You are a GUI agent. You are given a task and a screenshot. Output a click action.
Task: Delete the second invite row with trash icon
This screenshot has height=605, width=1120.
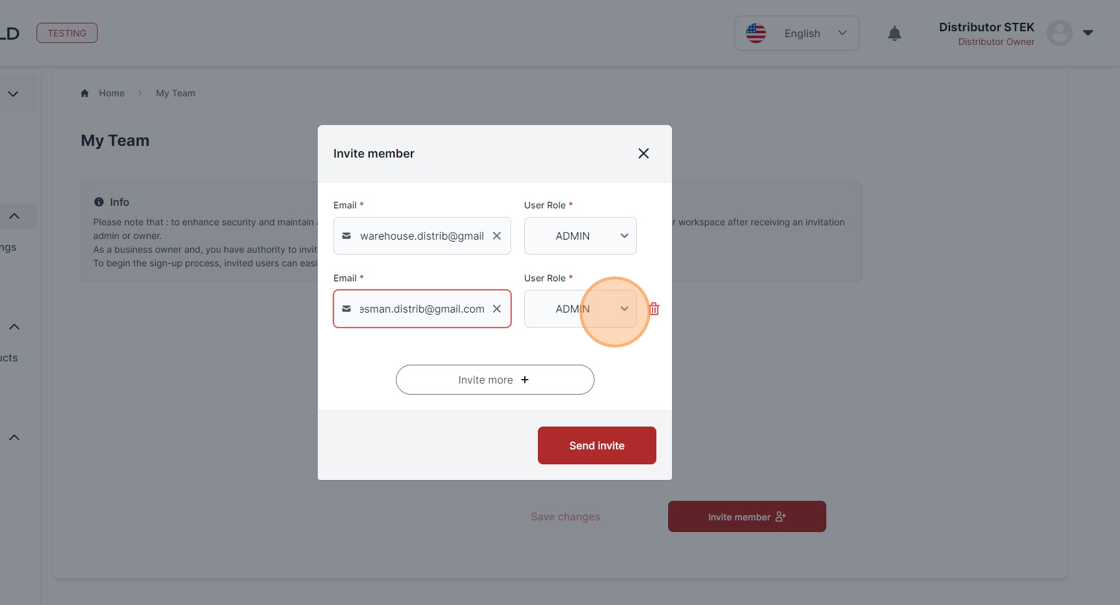click(x=654, y=309)
